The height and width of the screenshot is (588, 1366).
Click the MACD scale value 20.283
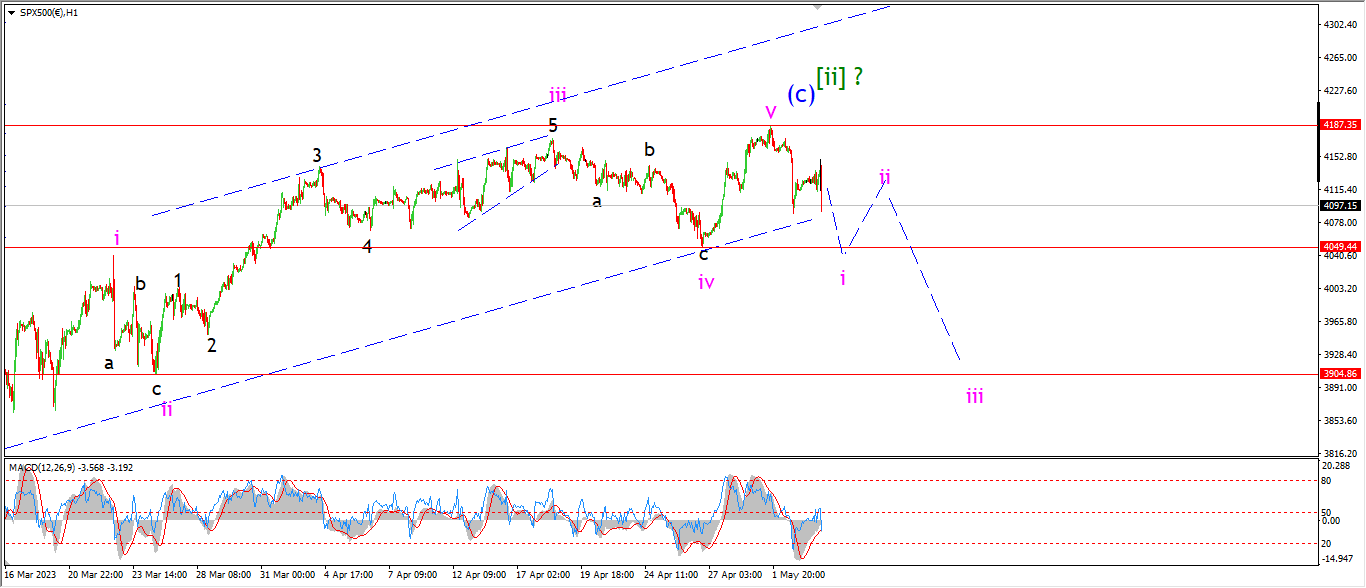point(1337,465)
